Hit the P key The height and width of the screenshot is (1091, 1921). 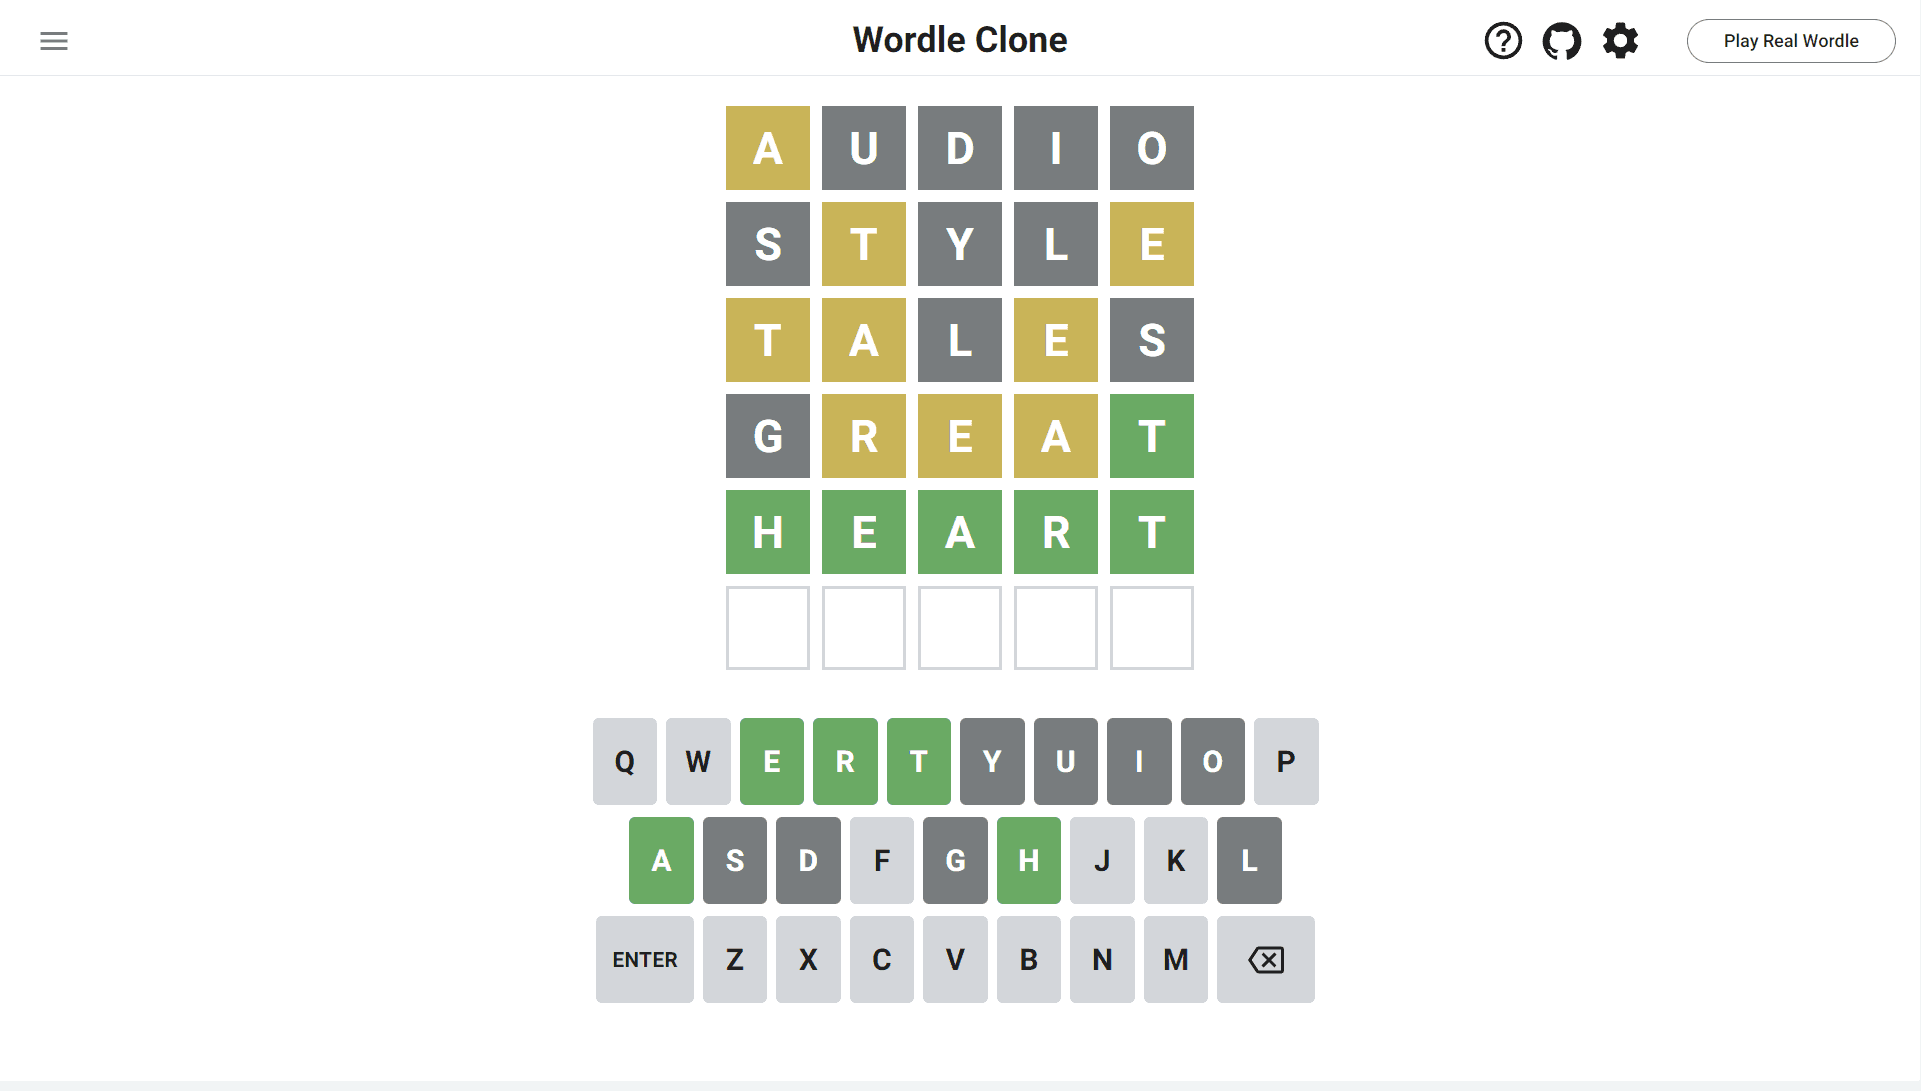[1286, 761]
